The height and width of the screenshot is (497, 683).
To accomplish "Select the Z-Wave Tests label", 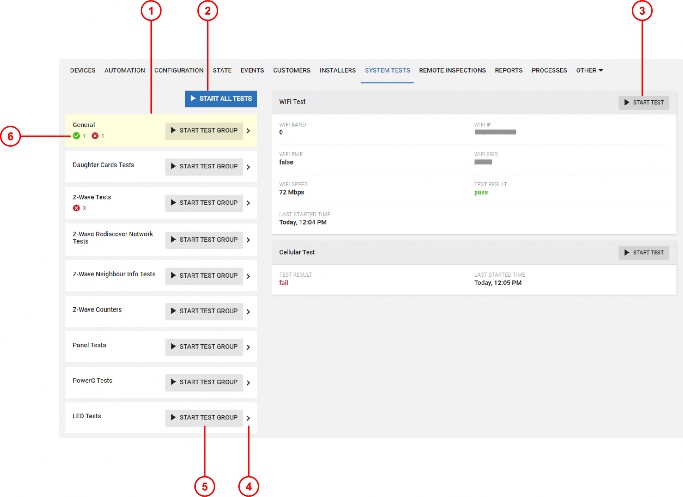I will [92, 197].
